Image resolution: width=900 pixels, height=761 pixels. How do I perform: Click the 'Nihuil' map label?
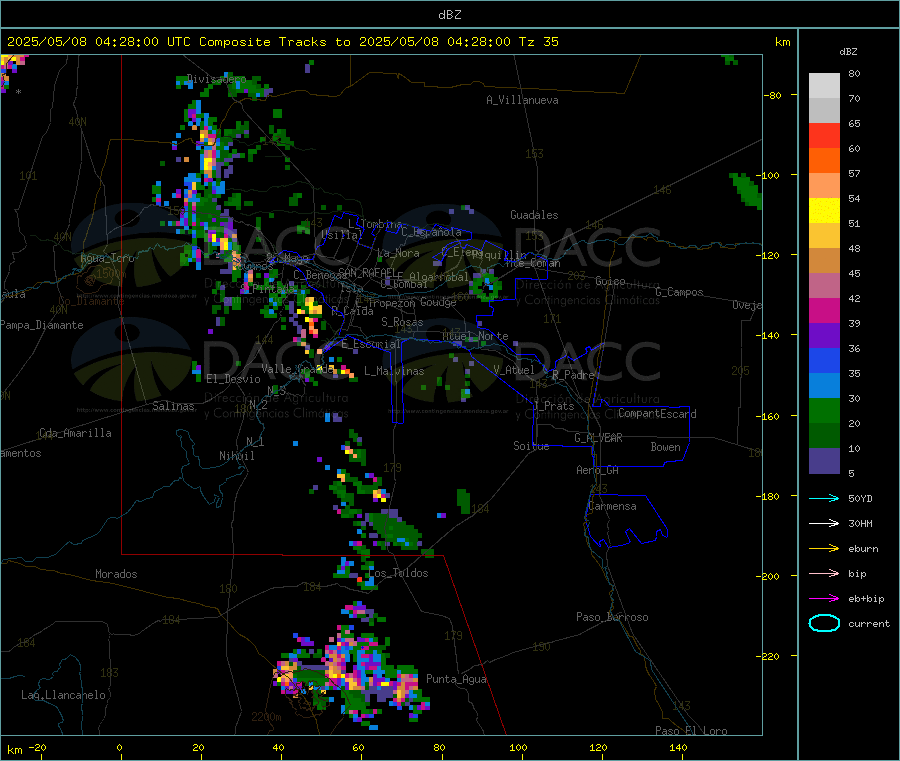[x=236, y=456]
